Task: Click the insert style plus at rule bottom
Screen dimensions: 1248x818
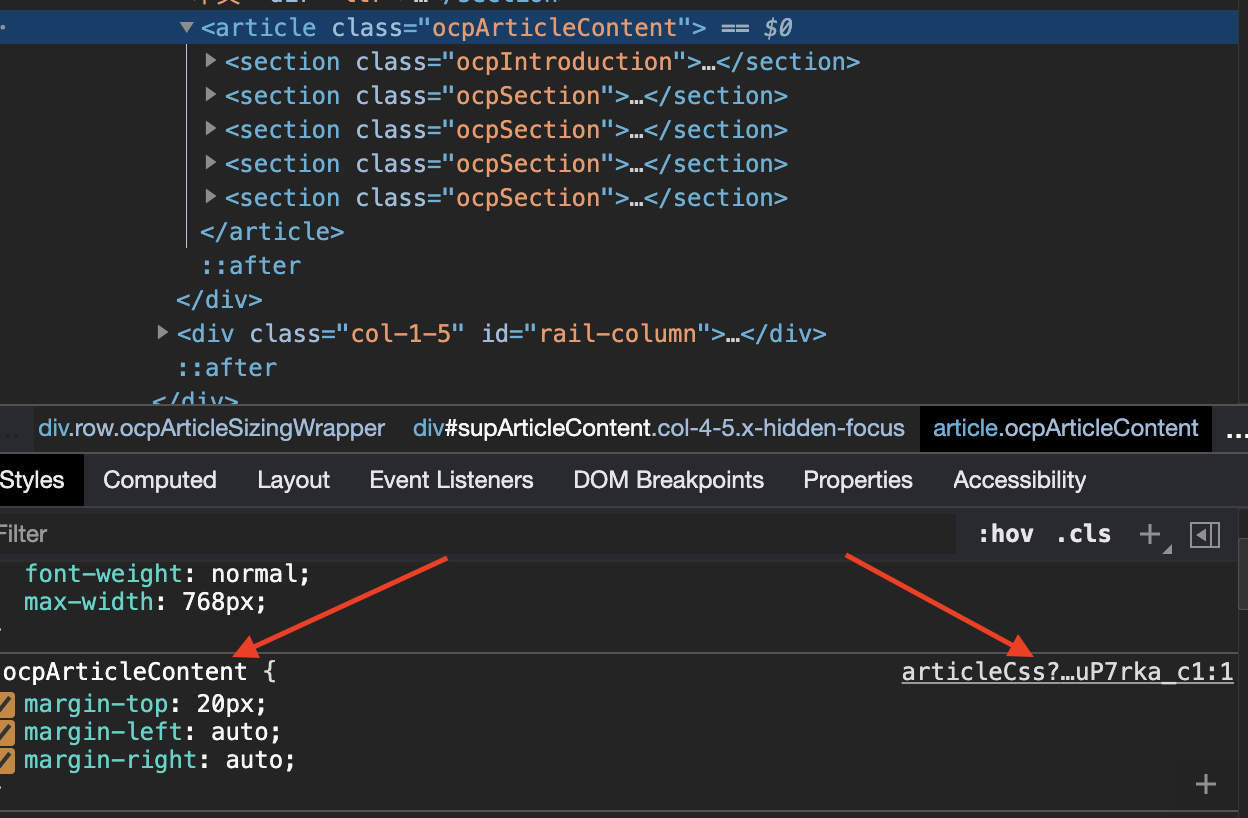Action: [1206, 784]
